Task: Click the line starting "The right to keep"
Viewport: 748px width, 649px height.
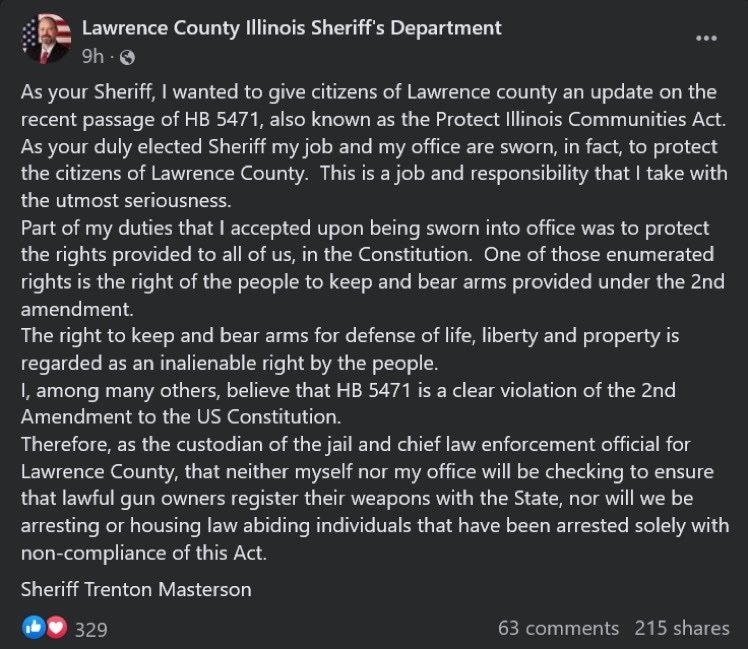Action: coord(350,336)
